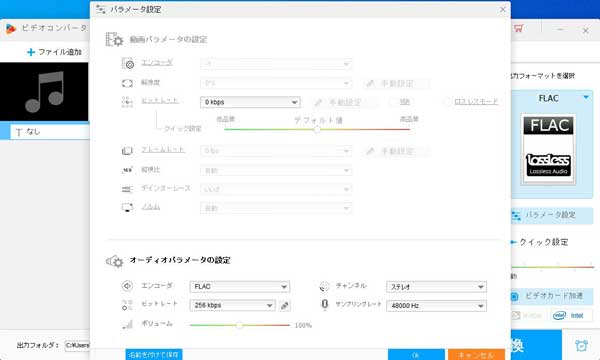The image size is (600, 360).
Task: Click the volume slider handle at 100%
Action: point(240,325)
